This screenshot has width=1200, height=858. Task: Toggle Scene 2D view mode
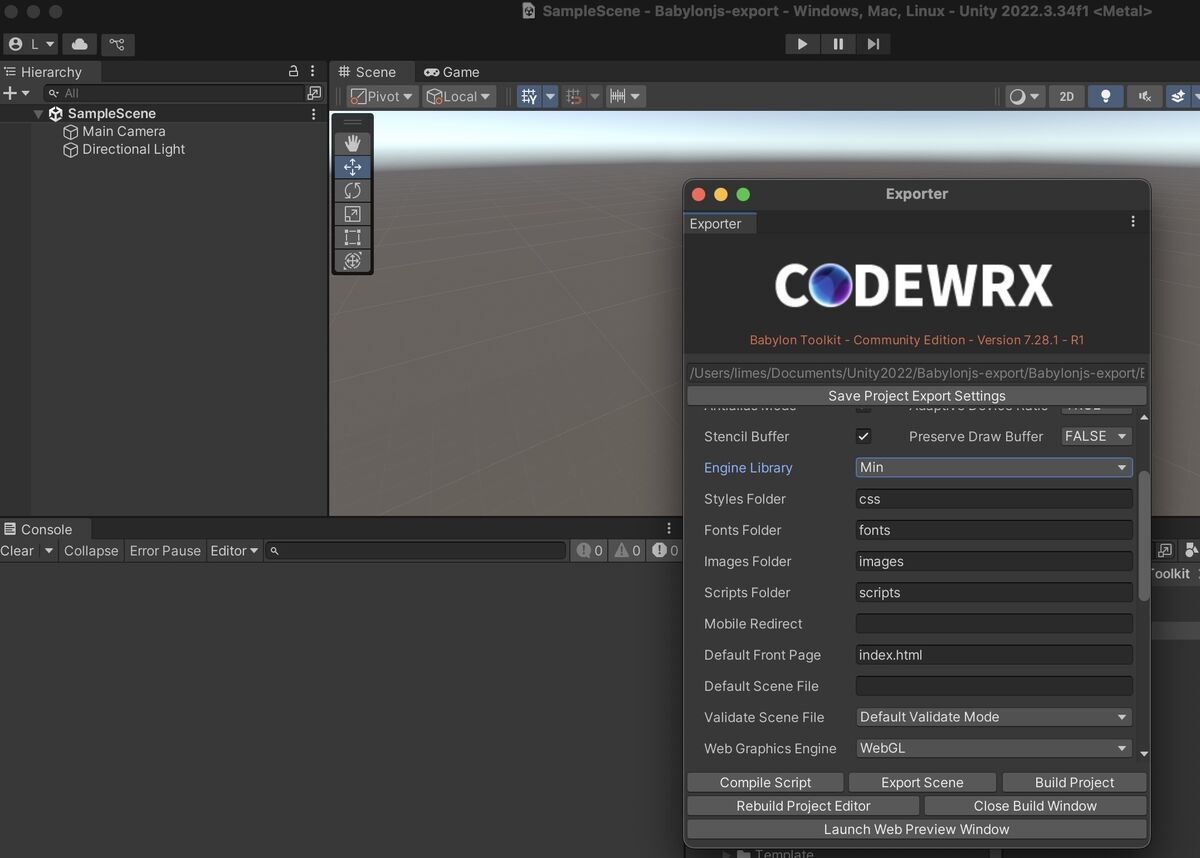click(1066, 97)
